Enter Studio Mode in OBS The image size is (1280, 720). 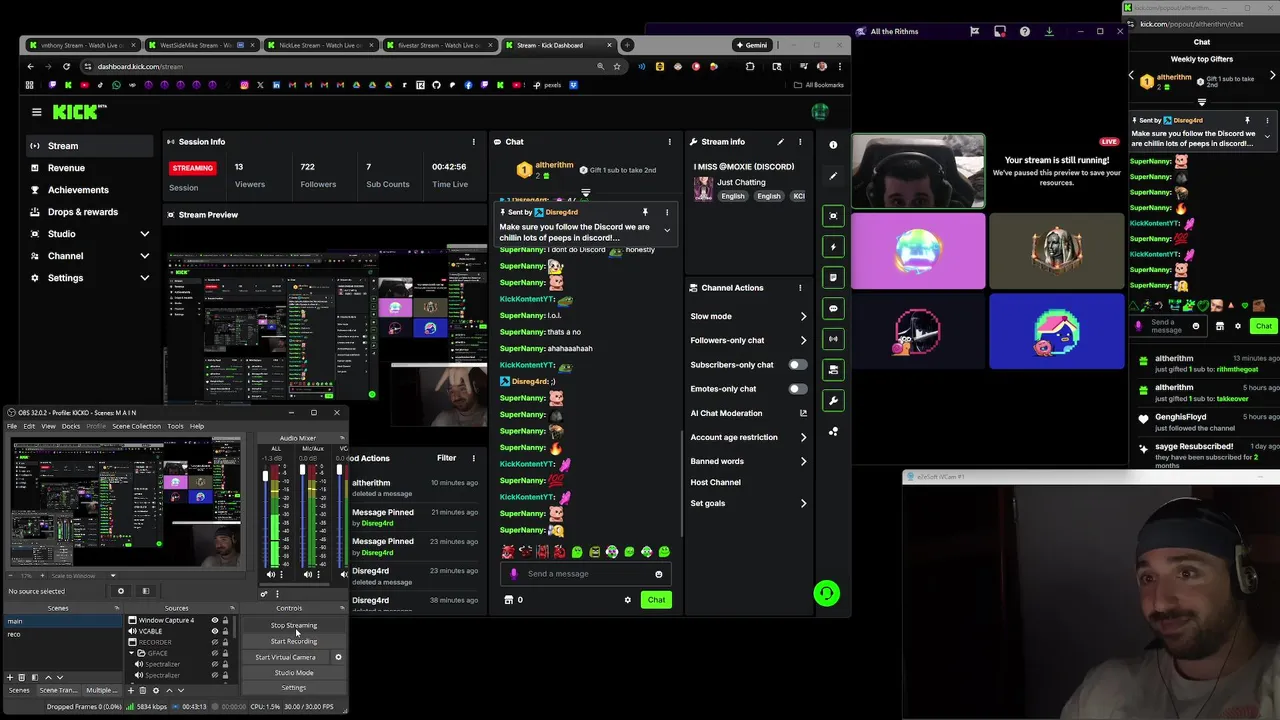[293, 673]
